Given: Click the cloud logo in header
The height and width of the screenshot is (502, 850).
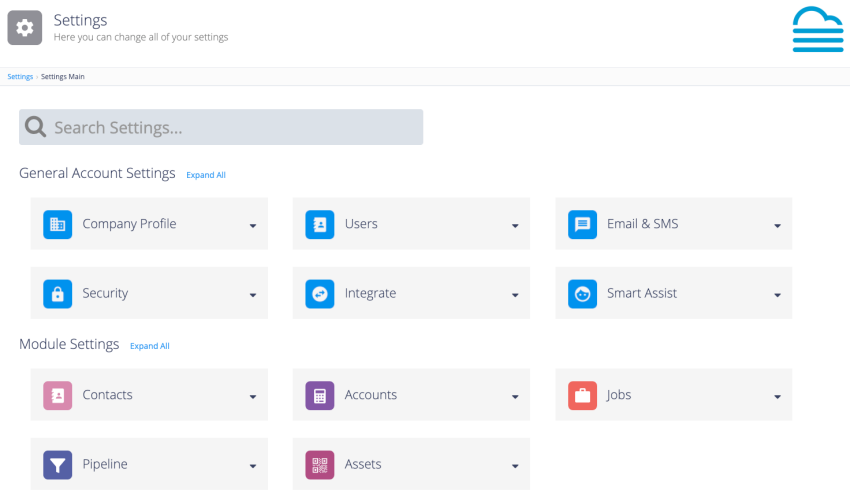Looking at the screenshot, I should (x=817, y=29).
